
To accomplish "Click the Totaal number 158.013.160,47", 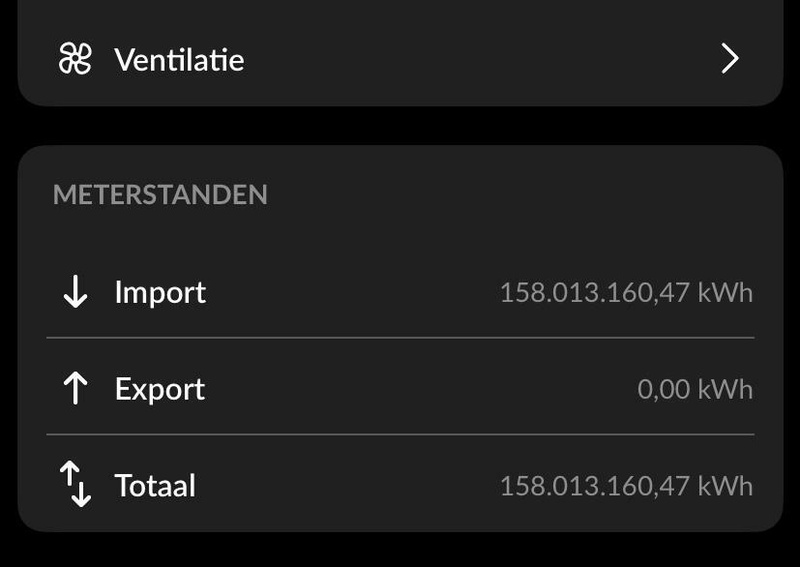I will (x=584, y=486).
